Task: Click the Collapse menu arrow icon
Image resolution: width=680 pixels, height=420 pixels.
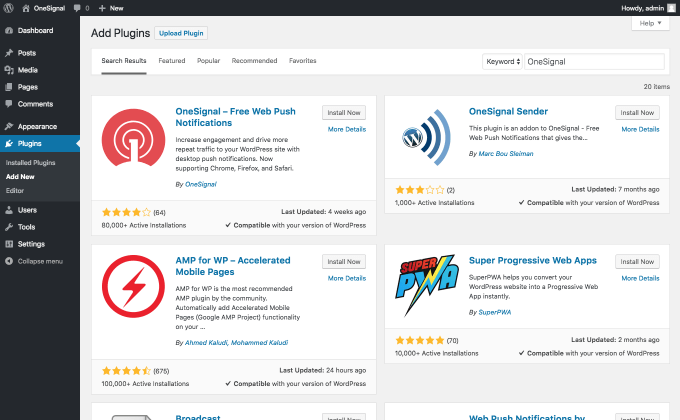Action: pyautogui.click(x=9, y=261)
